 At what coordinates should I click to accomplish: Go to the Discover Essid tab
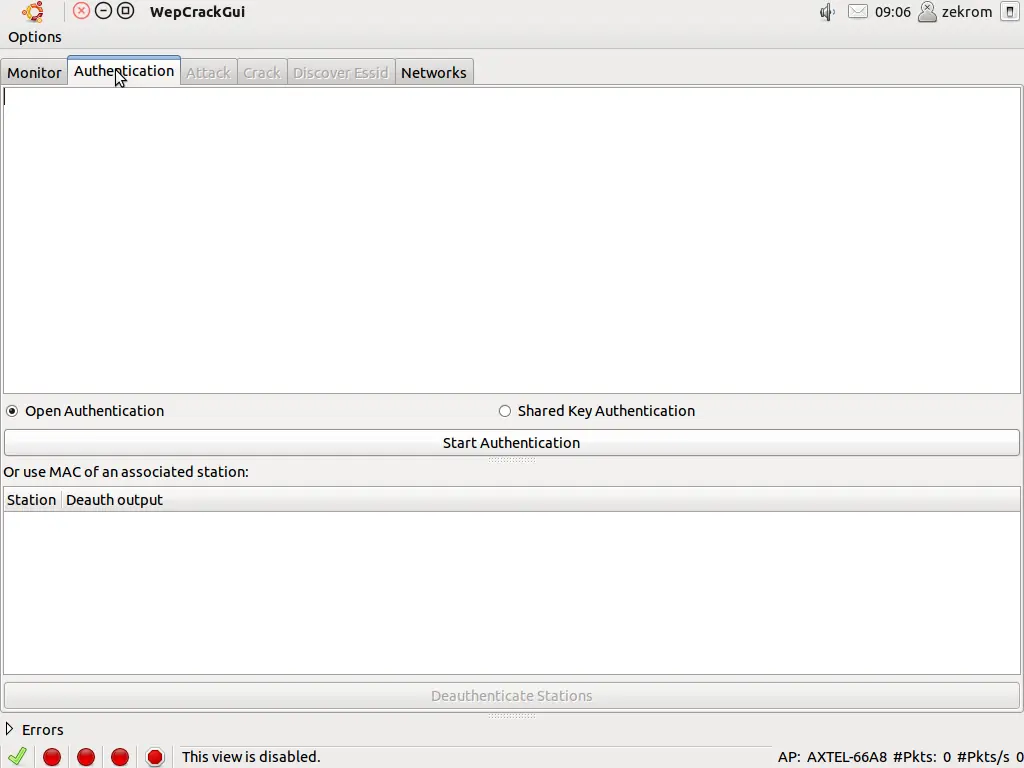pyautogui.click(x=340, y=72)
